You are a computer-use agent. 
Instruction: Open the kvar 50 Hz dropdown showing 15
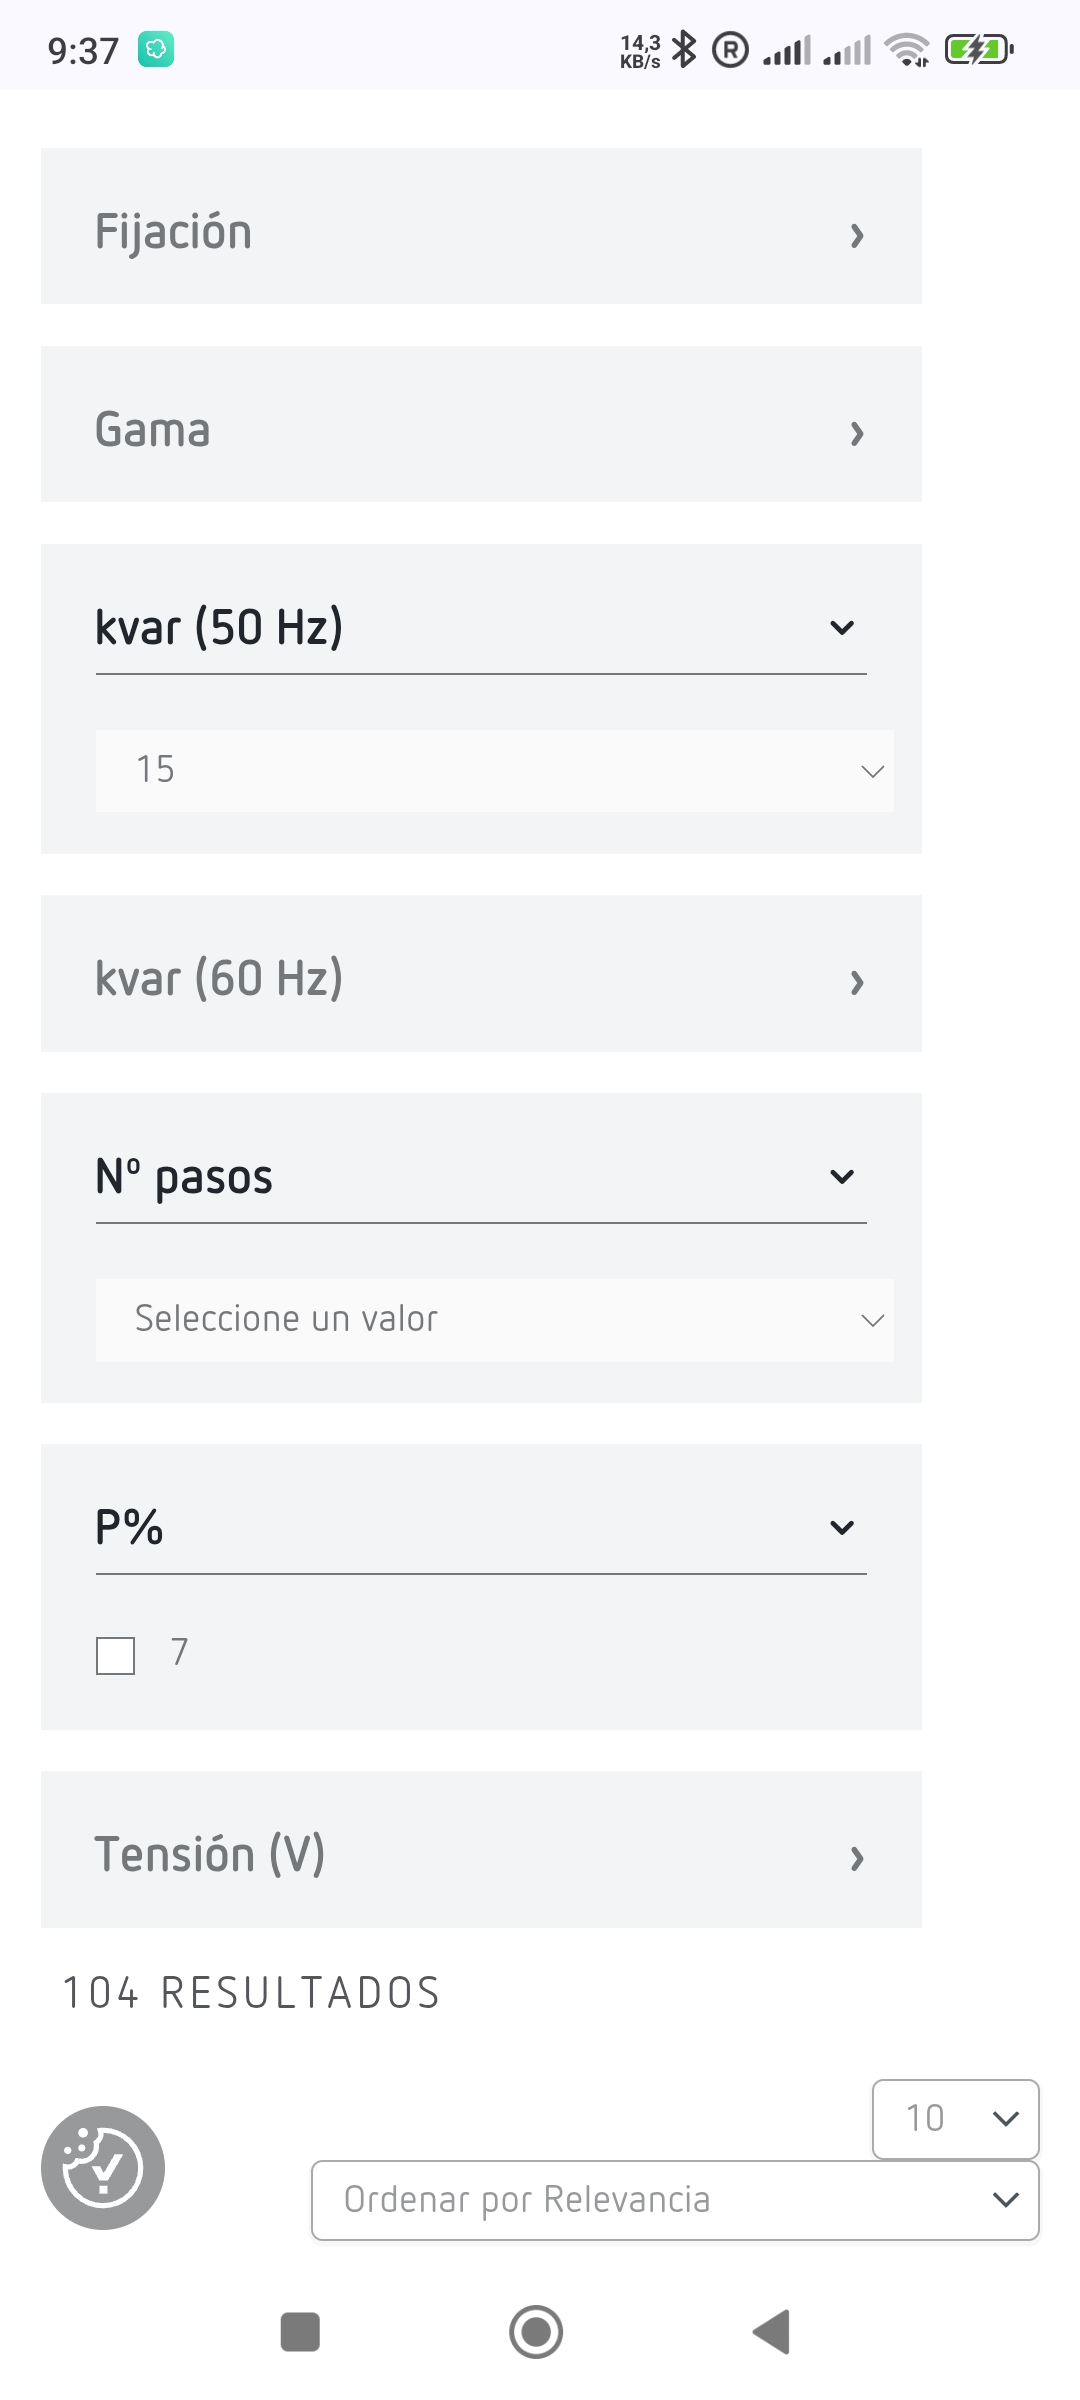coord(495,770)
